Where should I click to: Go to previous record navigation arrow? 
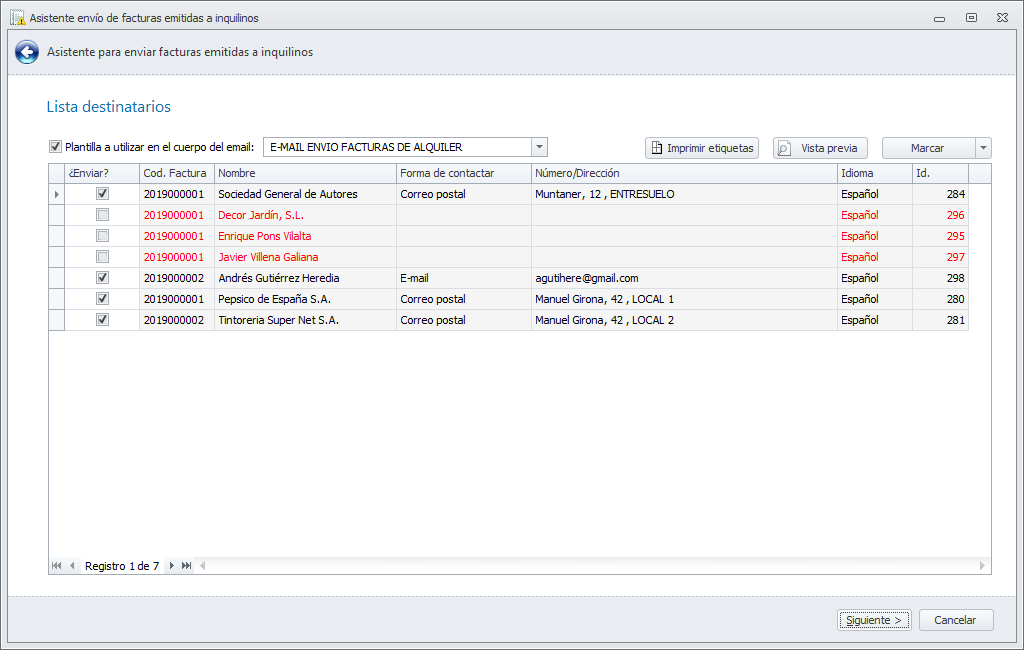point(72,566)
